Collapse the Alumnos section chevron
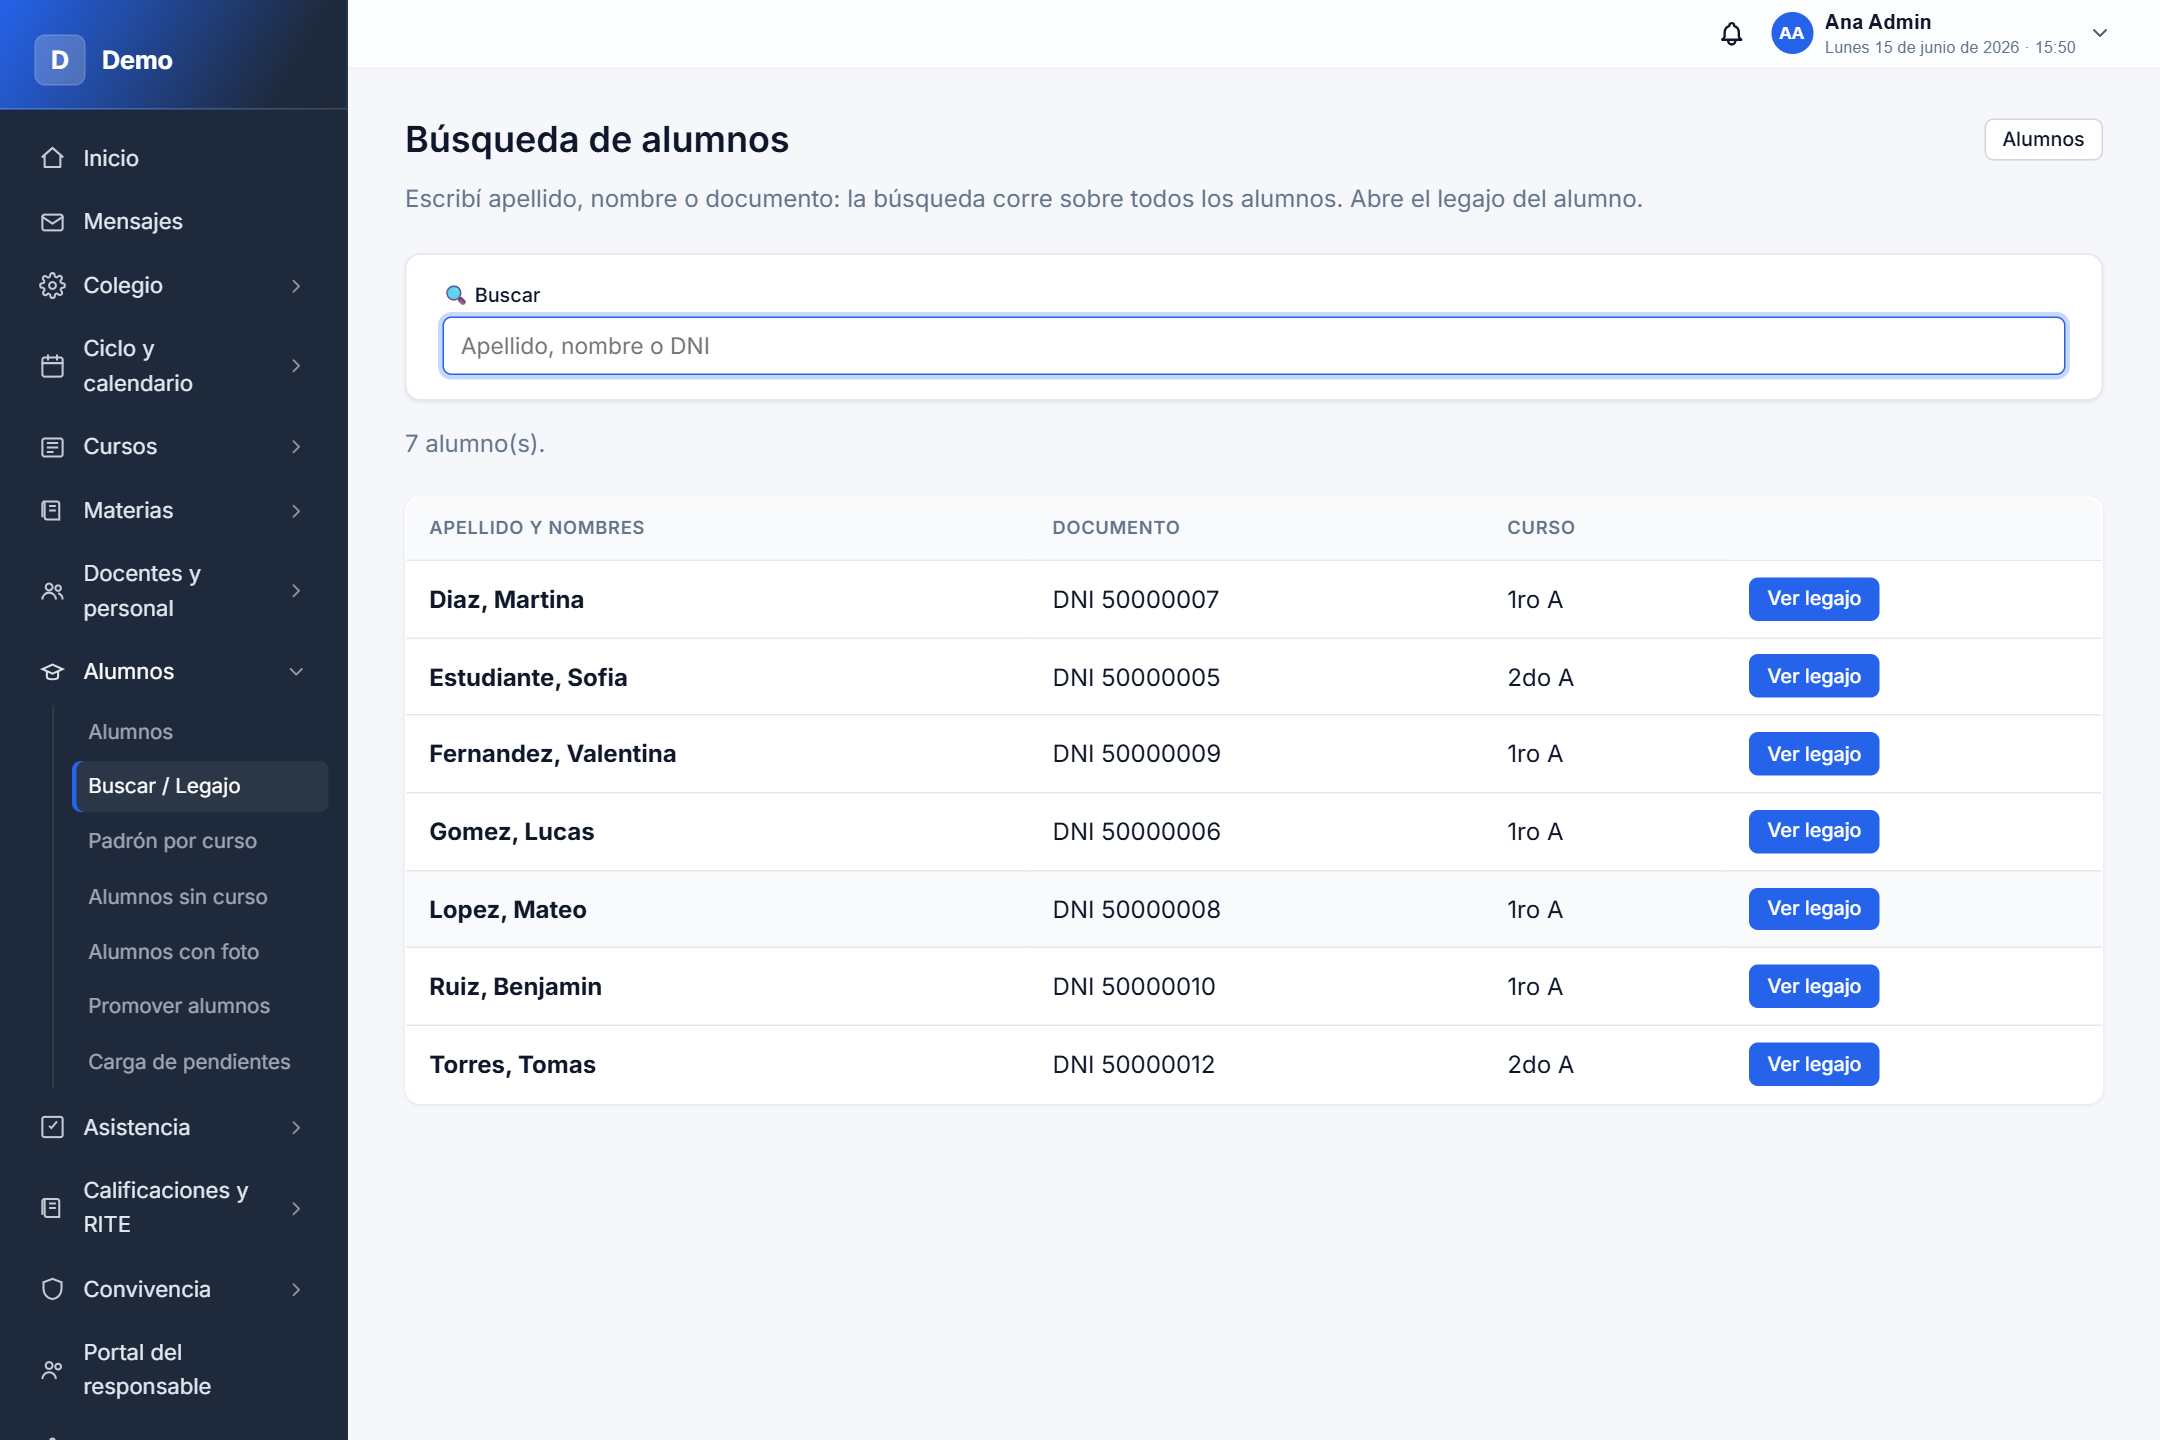This screenshot has height=1440, width=2160. [296, 672]
